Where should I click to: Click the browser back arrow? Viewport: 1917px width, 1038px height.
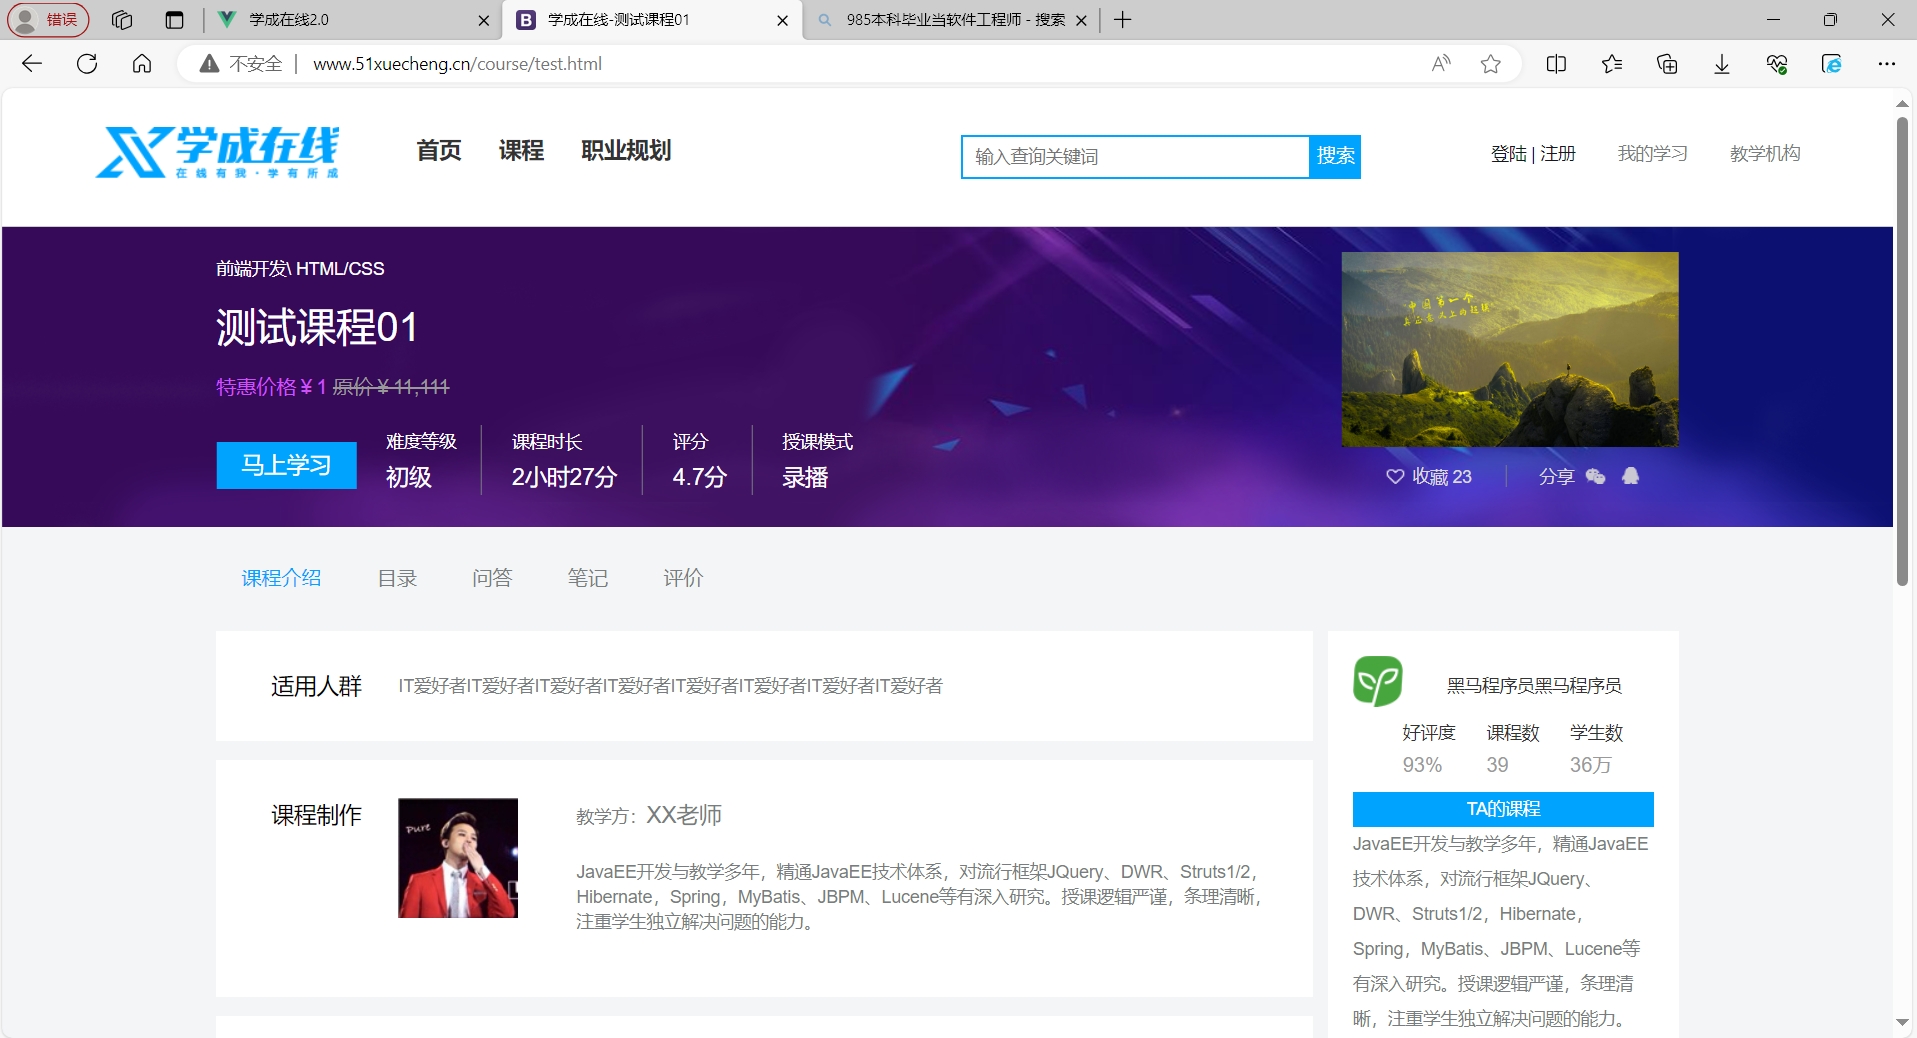pyautogui.click(x=32, y=64)
